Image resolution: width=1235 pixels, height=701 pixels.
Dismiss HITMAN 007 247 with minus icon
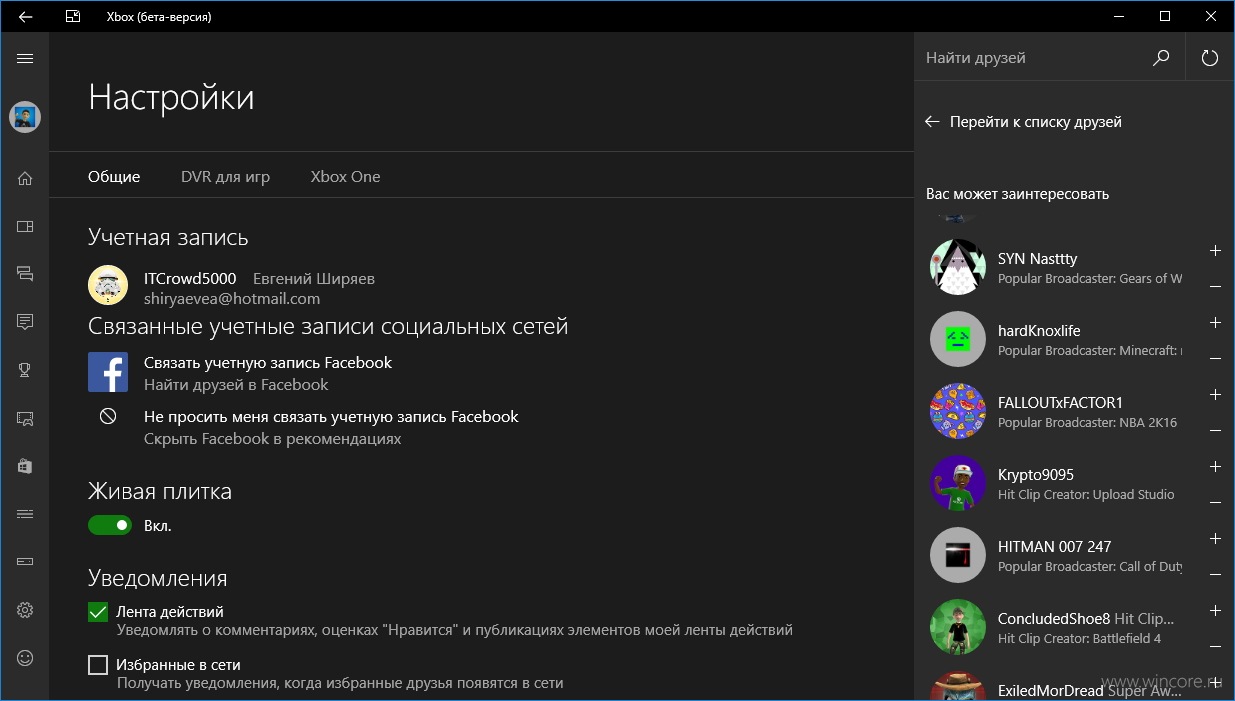[1215, 575]
